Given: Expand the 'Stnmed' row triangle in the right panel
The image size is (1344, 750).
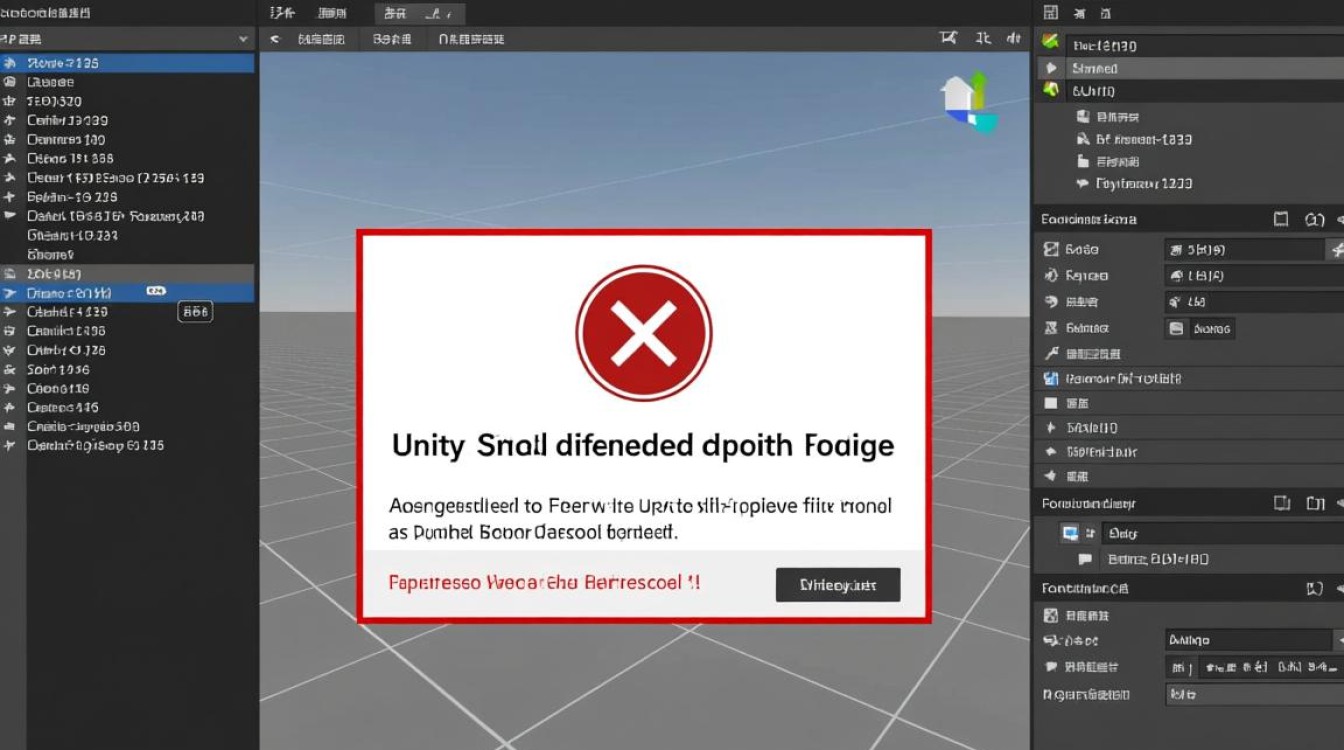Looking at the screenshot, I should click(x=1050, y=68).
